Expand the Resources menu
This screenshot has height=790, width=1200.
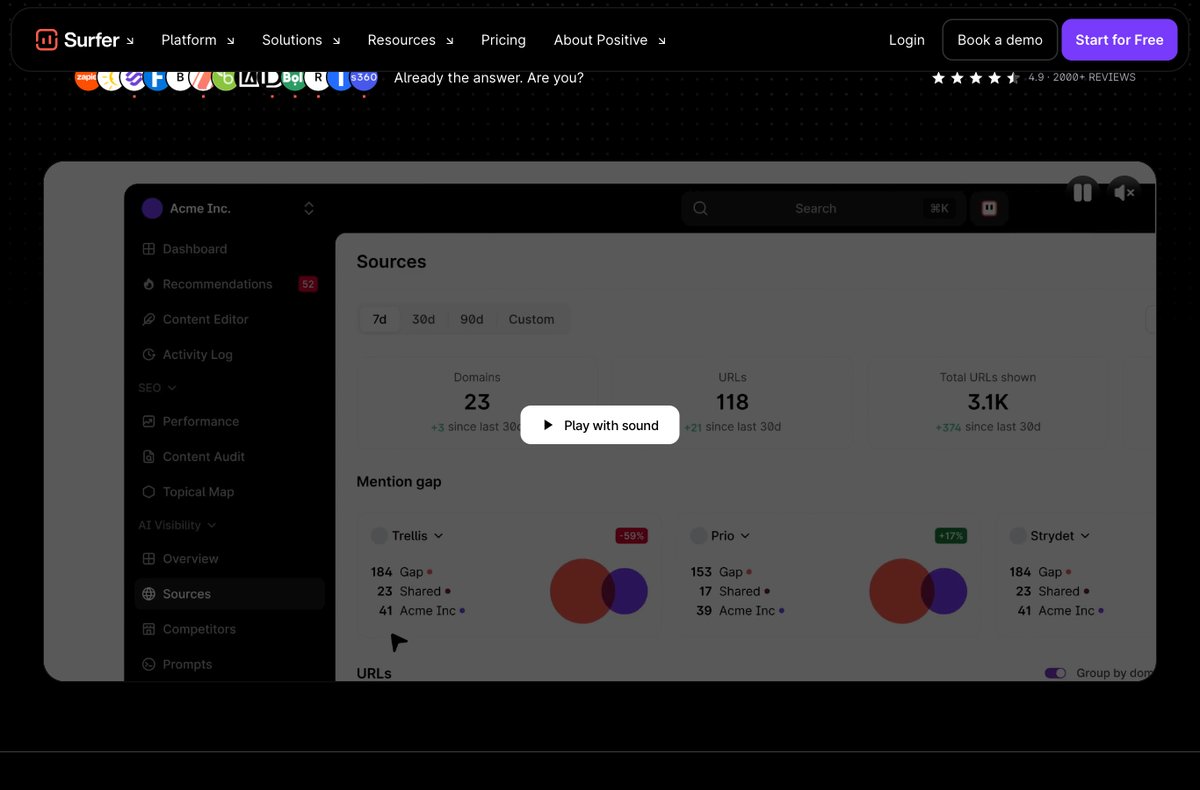click(x=410, y=40)
